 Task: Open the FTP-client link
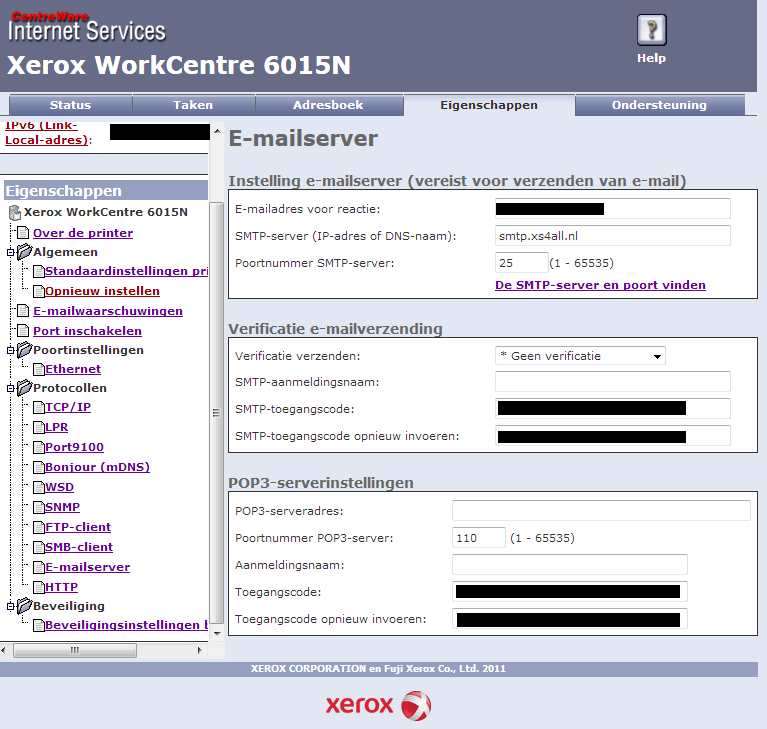tap(78, 527)
